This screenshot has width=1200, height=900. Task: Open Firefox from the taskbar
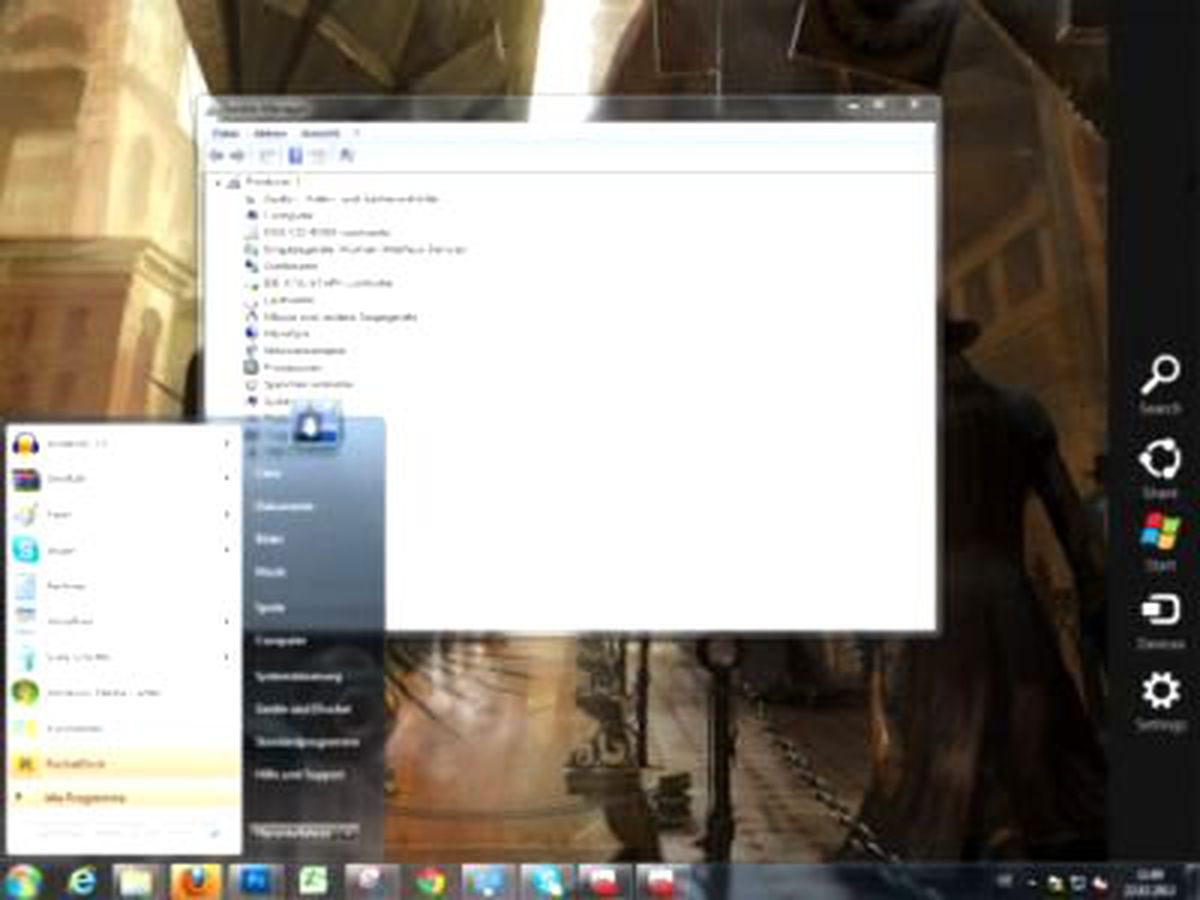click(x=195, y=881)
